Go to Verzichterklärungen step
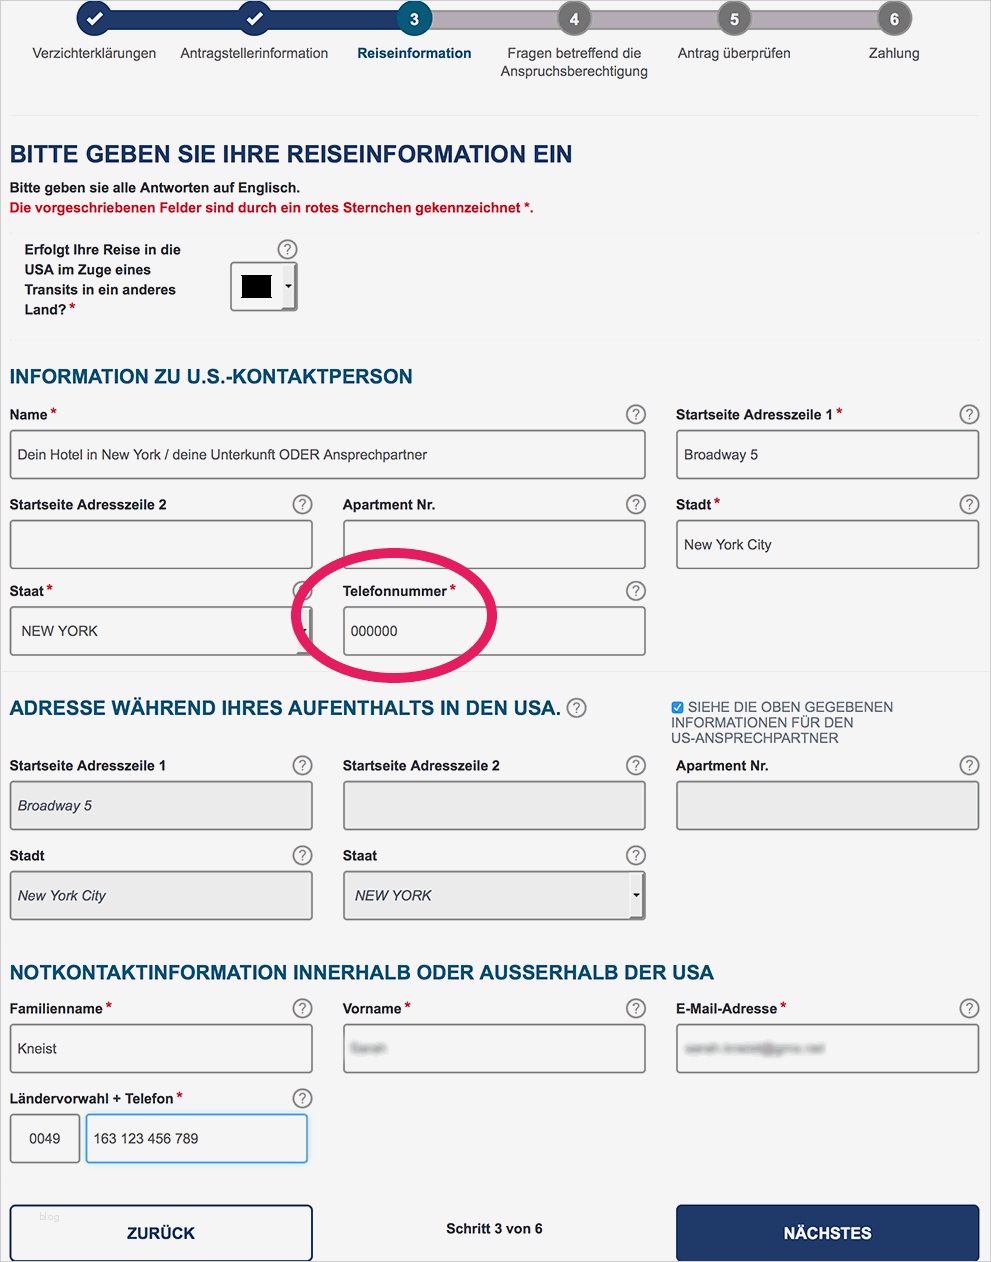The width and height of the screenshot is (991, 1262). pyautogui.click(x=94, y=18)
